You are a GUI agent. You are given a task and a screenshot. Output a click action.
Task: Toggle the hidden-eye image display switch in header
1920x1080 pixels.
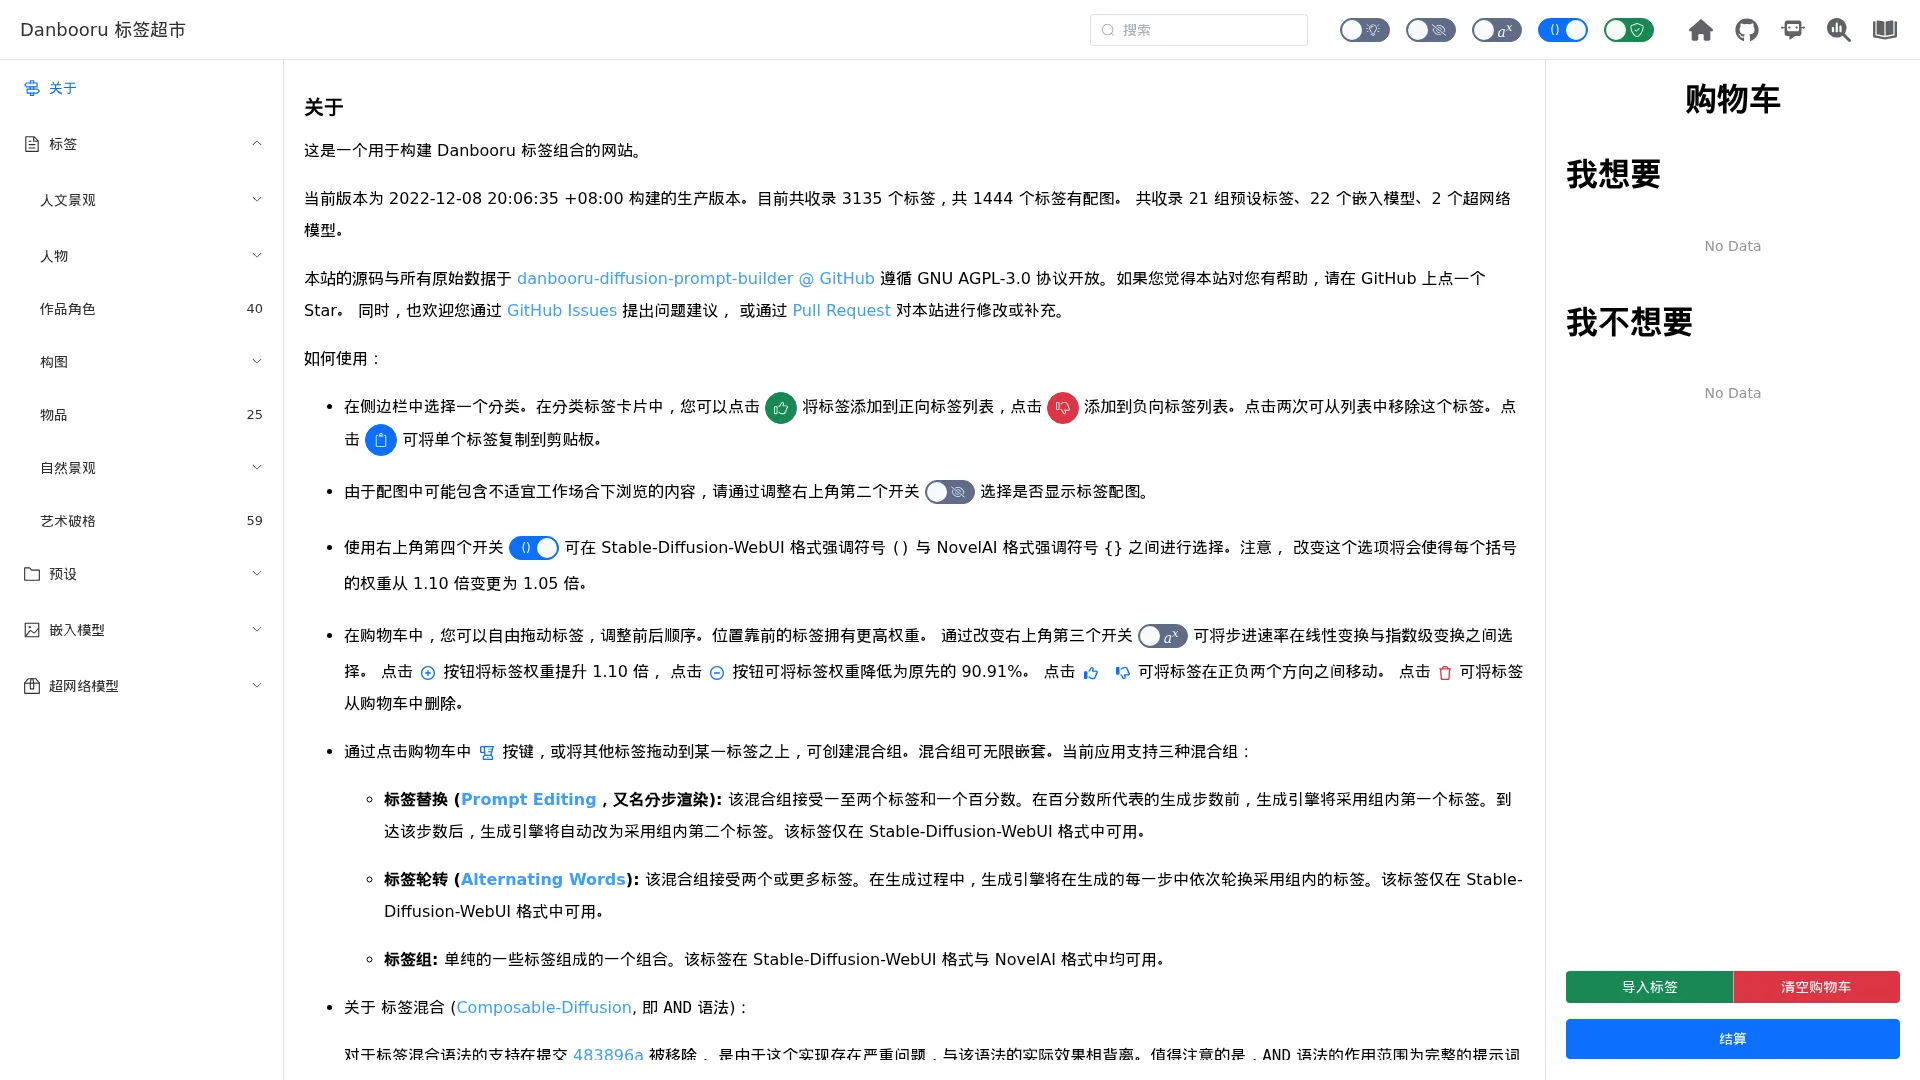[x=1430, y=30]
